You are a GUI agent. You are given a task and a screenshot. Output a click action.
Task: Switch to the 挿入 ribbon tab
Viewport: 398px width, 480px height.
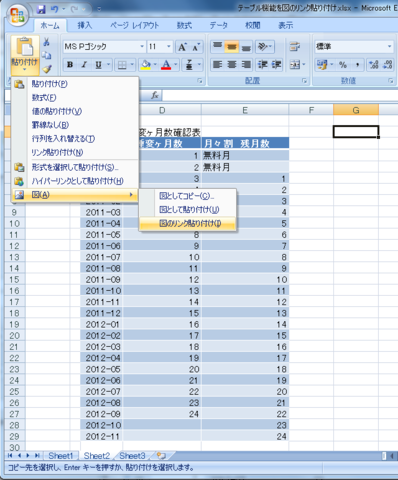point(84,25)
